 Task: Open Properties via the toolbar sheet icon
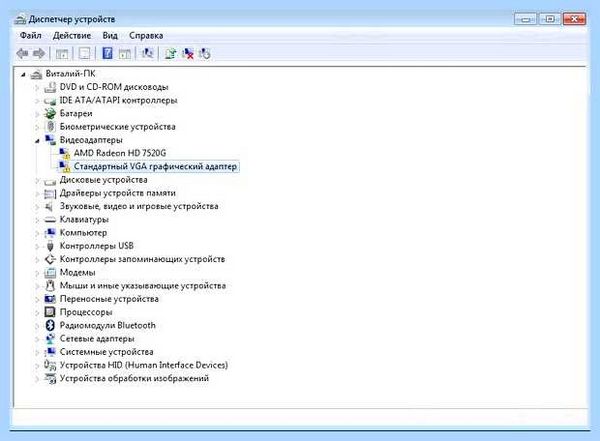tap(84, 54)
